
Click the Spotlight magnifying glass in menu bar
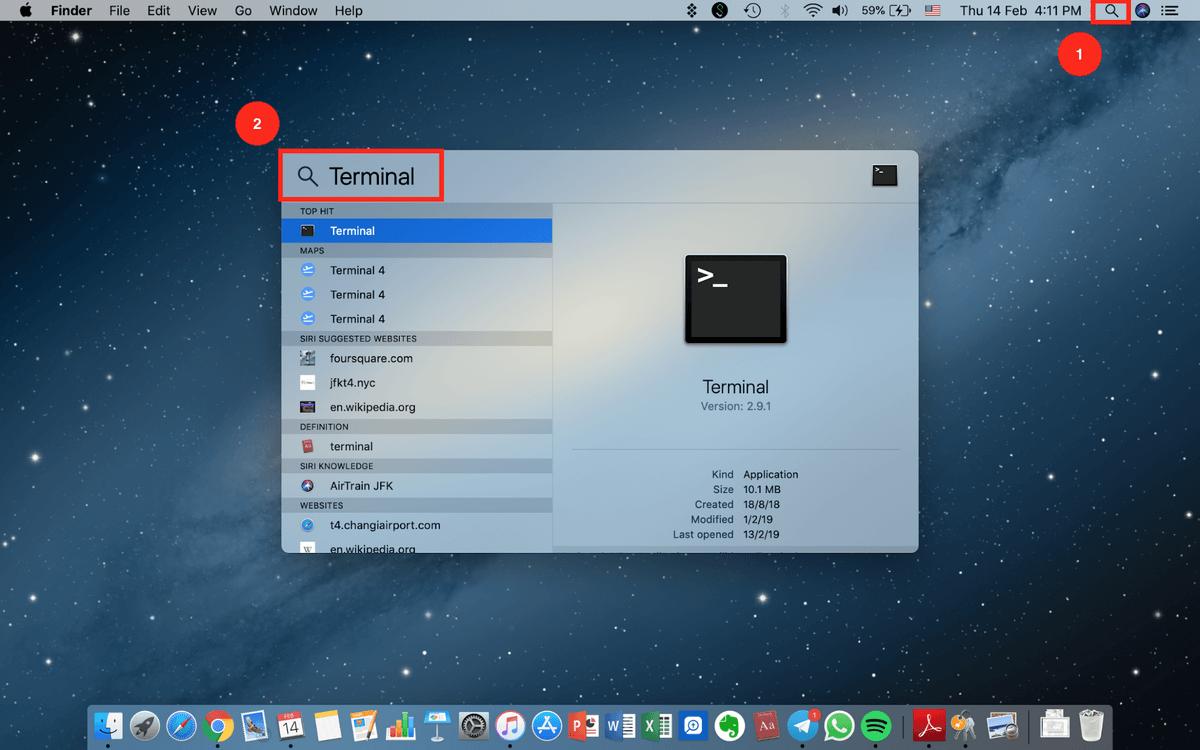(1111, 11)
